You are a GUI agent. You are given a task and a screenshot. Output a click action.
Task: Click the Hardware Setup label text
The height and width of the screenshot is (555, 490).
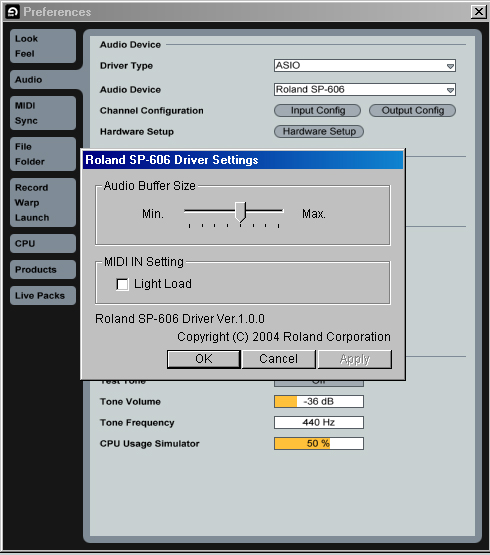click(x=137, y=132)
